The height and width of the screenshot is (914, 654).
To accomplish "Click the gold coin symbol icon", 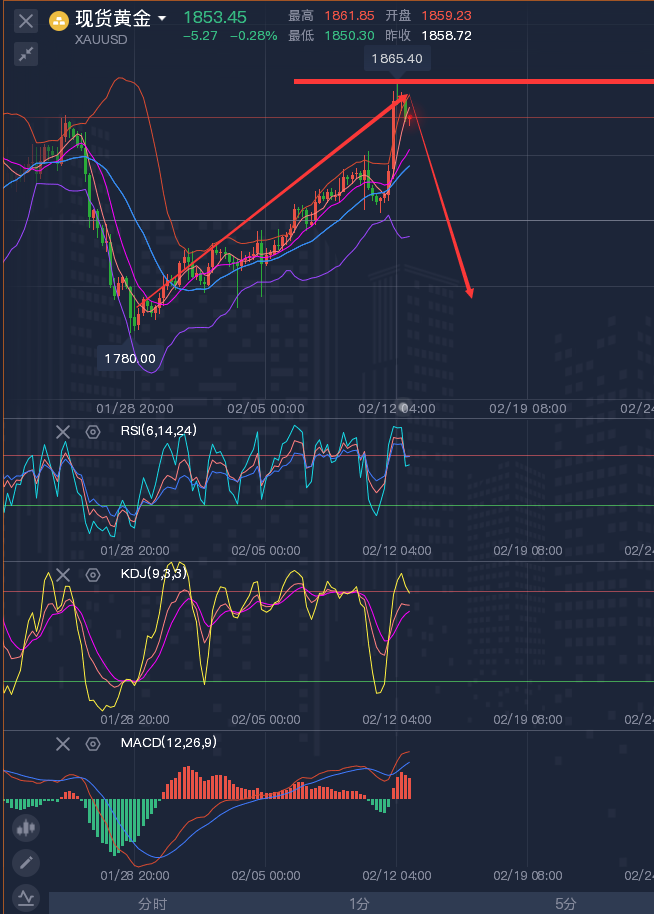I will point(59,20).
